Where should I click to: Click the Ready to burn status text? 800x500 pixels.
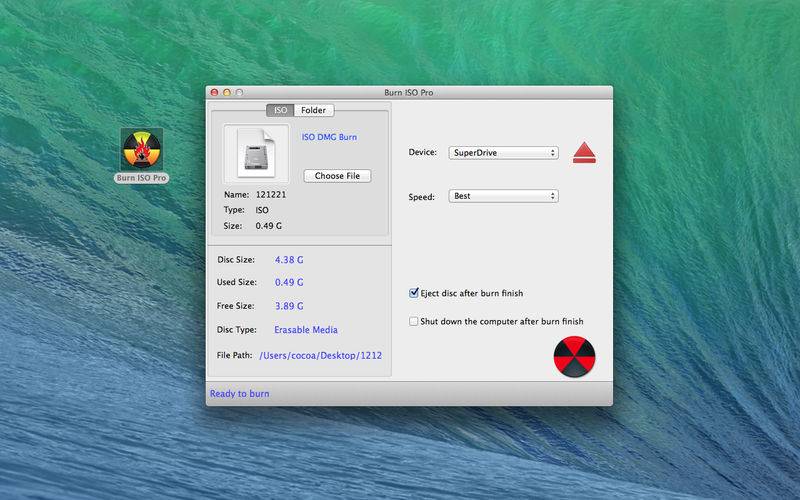(239, 393)
